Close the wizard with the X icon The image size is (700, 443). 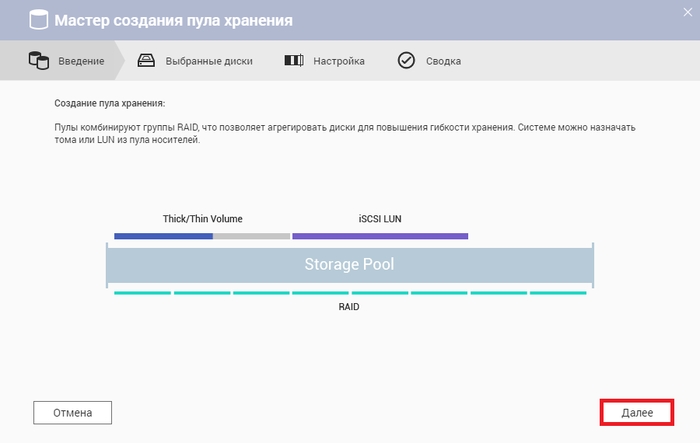[x=688, y=13]
